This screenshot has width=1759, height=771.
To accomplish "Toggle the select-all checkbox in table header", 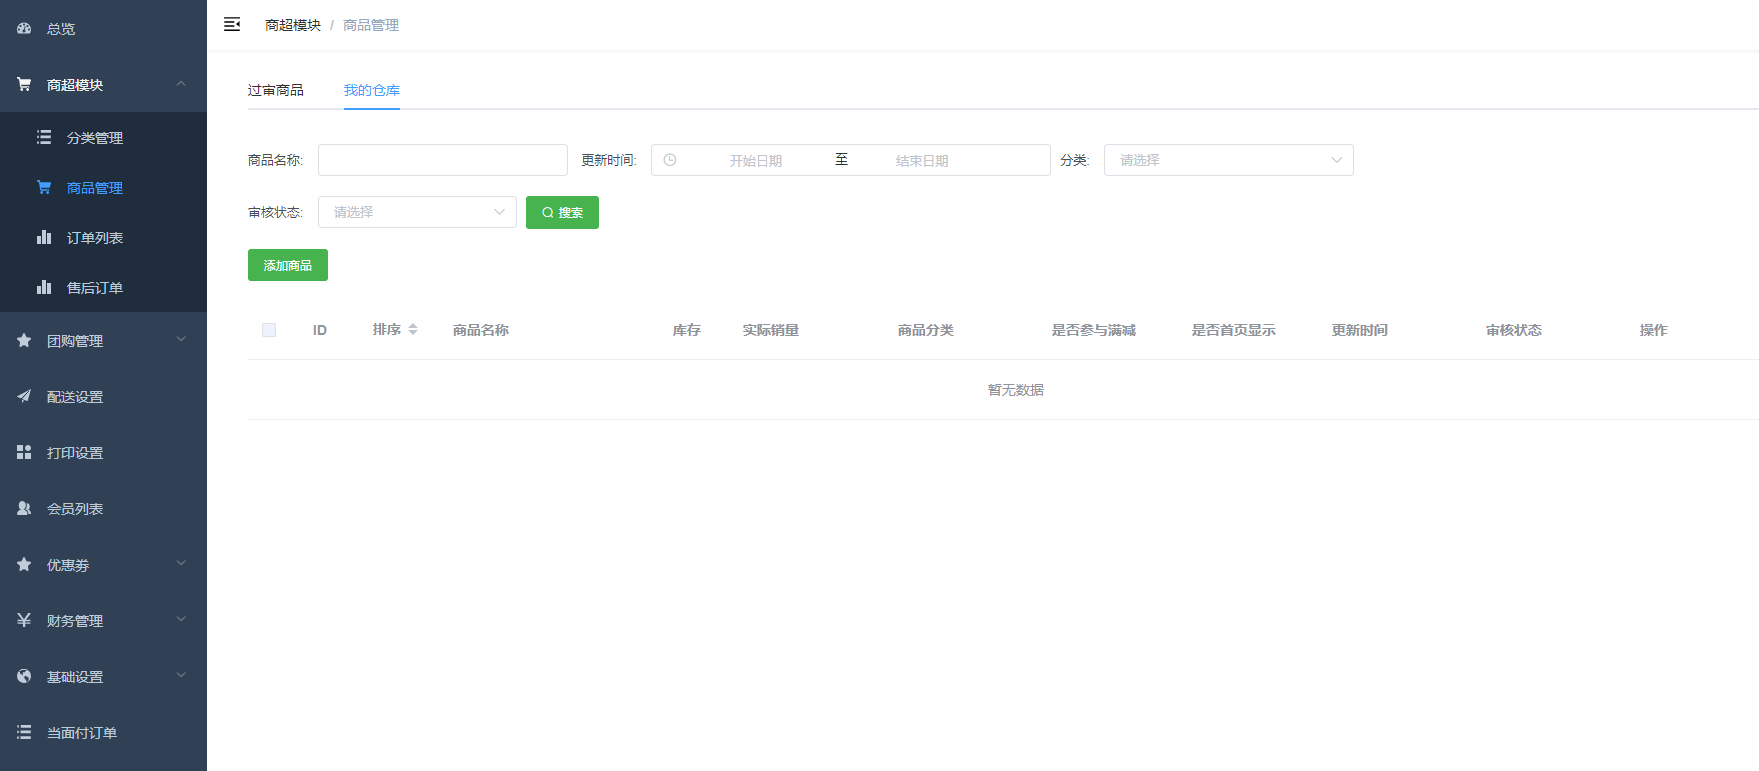I will tap(269, 330).
